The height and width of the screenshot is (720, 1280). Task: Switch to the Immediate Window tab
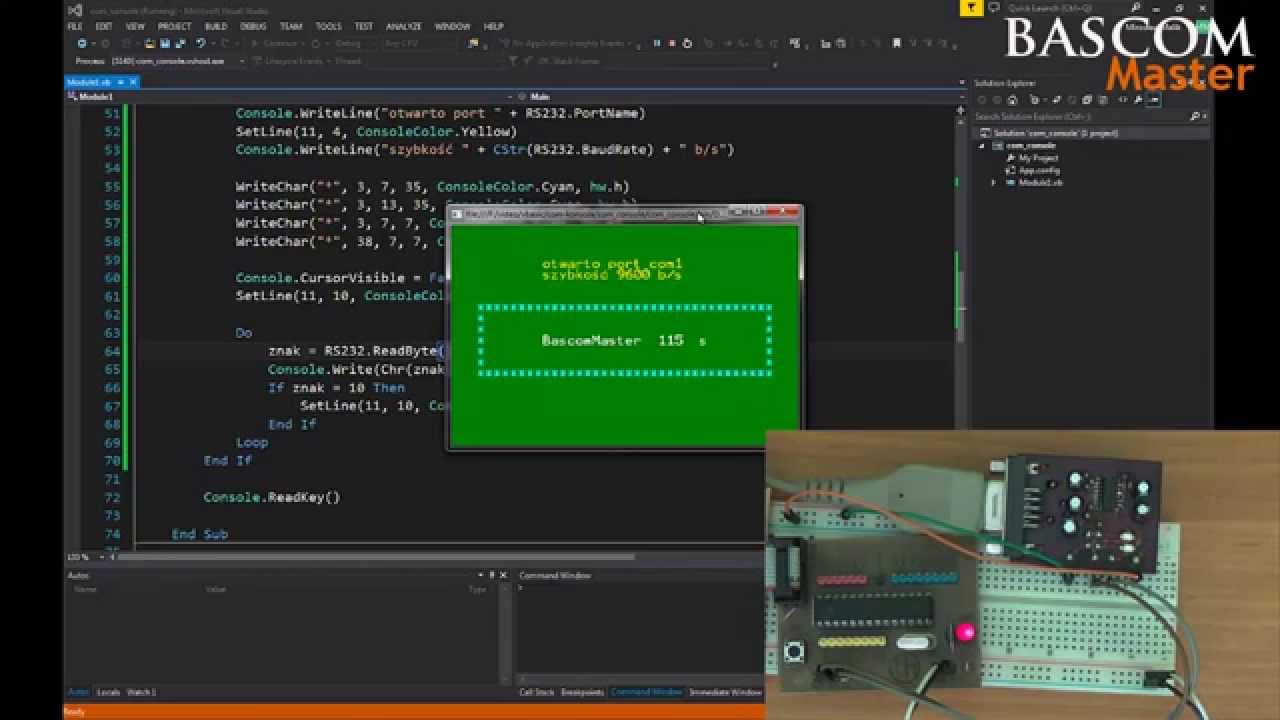coord(726,692)
